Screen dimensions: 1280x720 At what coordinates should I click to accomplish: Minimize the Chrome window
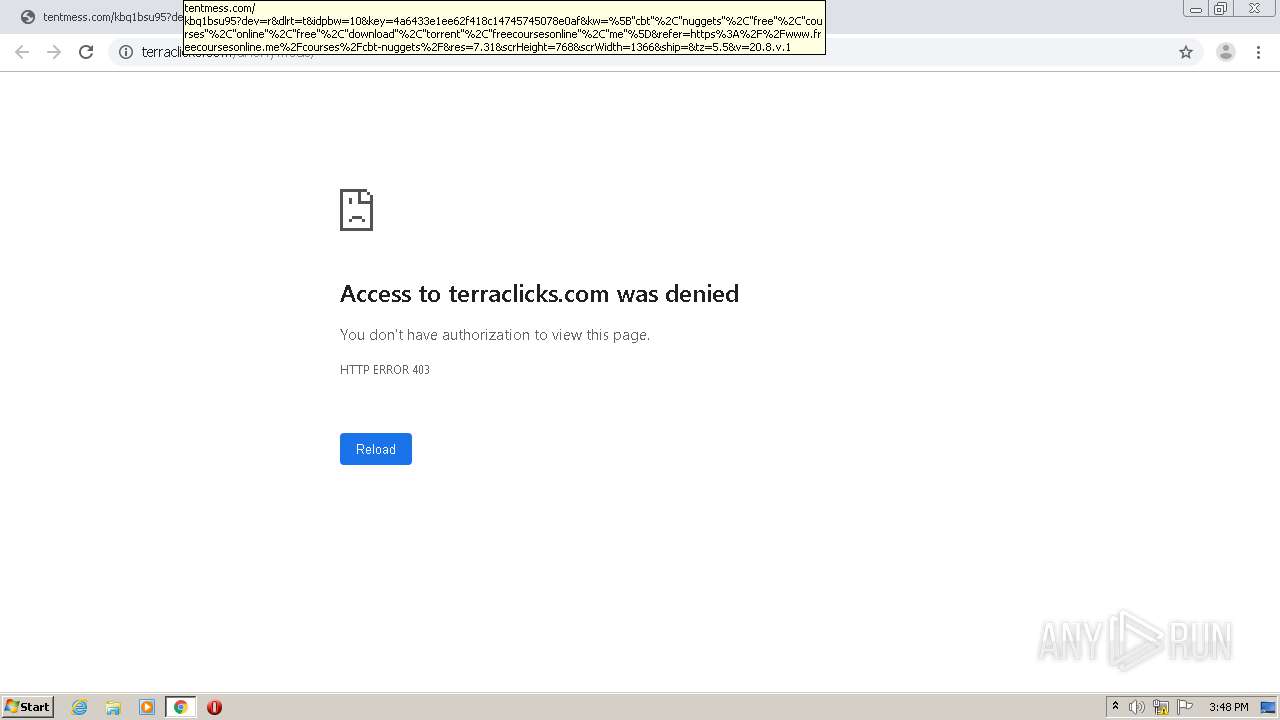[1196, 9]
